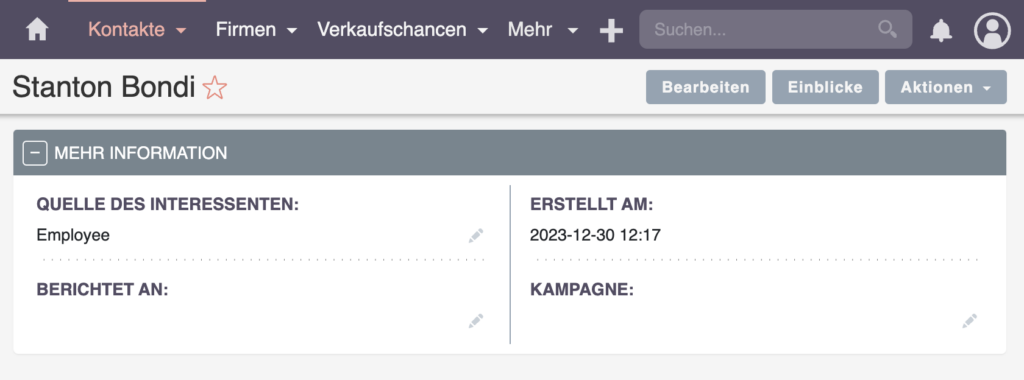Click the plus quick-create icon

(x=611, y=31)
